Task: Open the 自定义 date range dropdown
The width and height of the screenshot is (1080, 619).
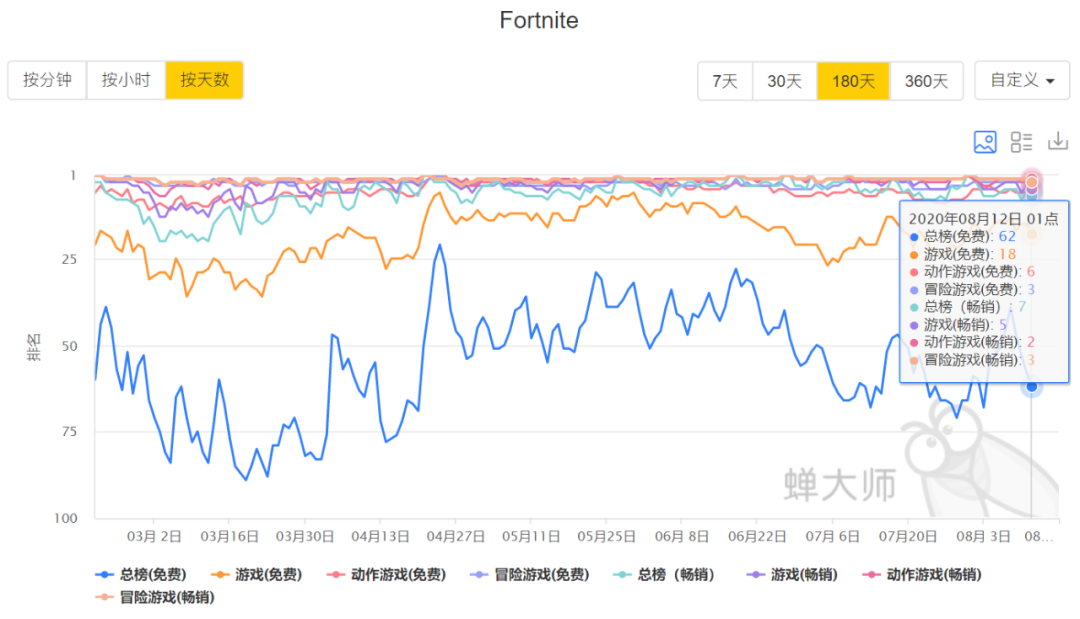Action: (x=1022, y=81)
